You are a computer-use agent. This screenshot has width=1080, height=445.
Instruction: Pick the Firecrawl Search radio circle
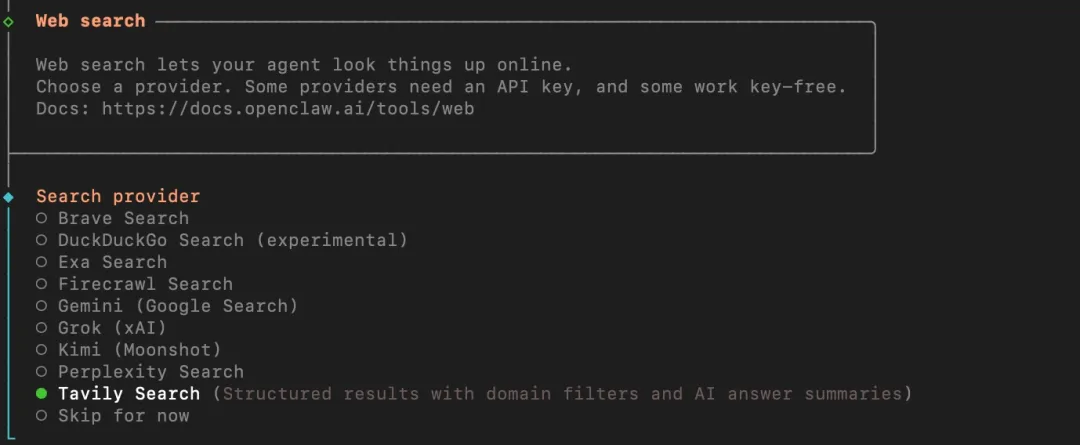[x=41, y=284]
